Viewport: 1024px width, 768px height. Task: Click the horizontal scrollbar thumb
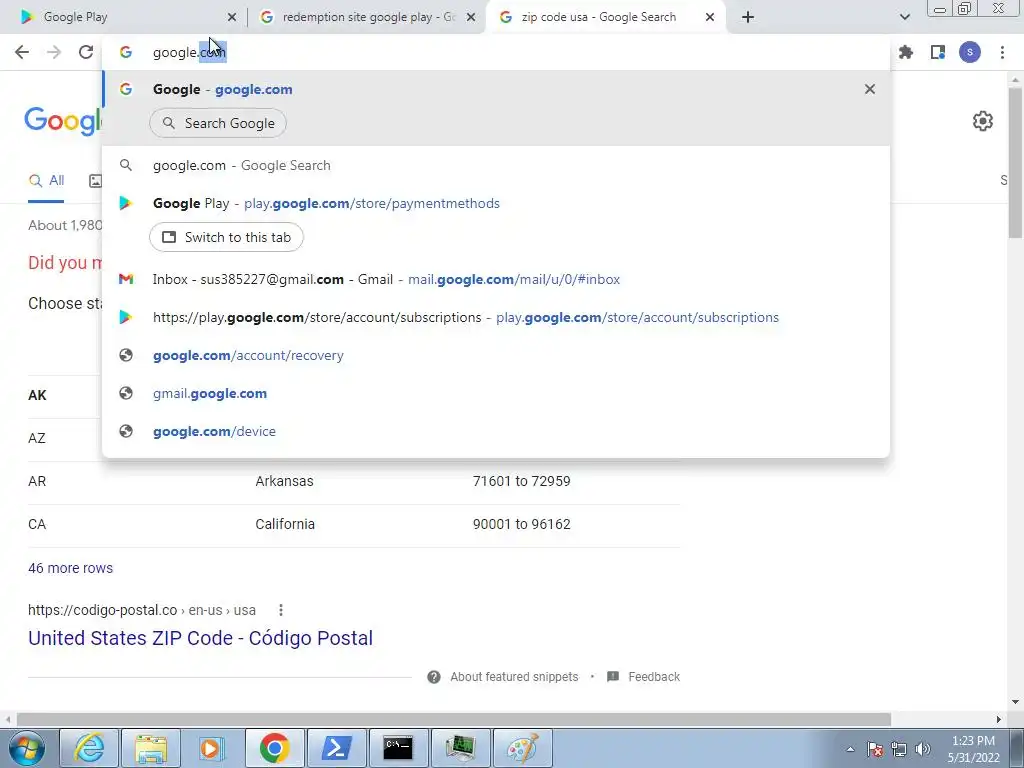453,719
